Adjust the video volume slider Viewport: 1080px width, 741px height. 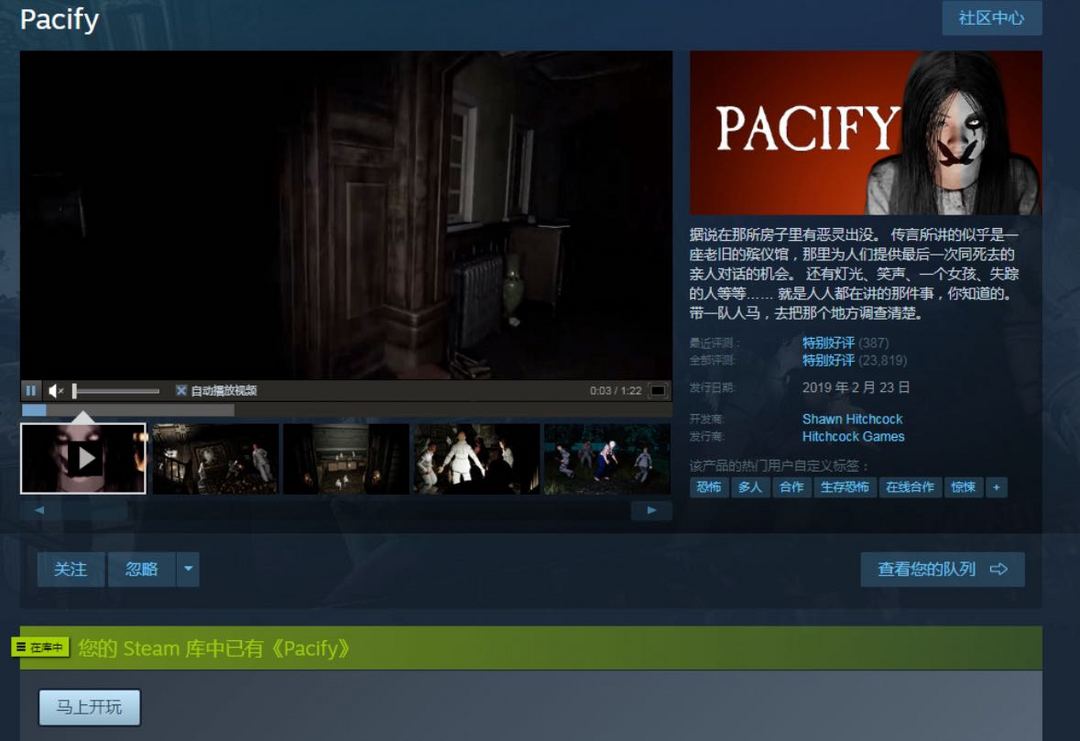click(115, 391)
